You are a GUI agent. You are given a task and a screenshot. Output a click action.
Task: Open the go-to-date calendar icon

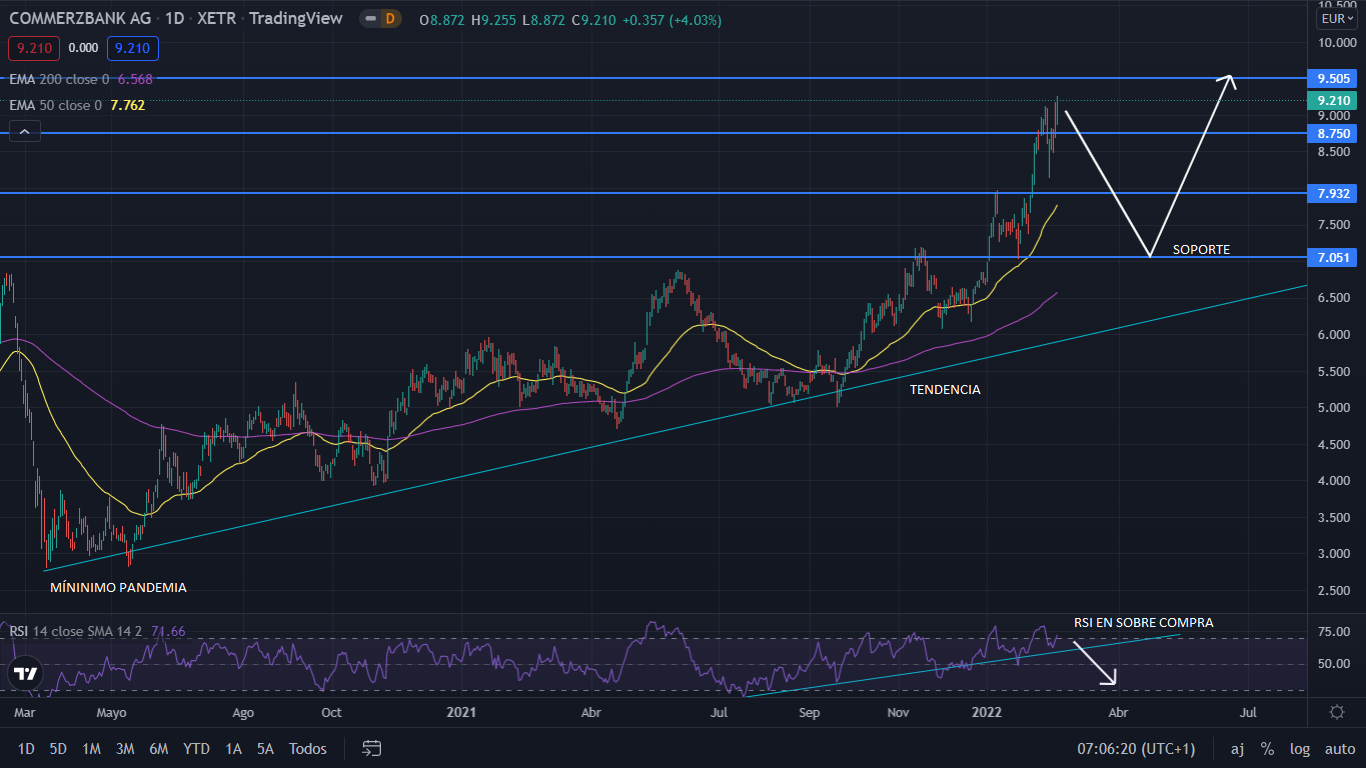tap(372, 748)
